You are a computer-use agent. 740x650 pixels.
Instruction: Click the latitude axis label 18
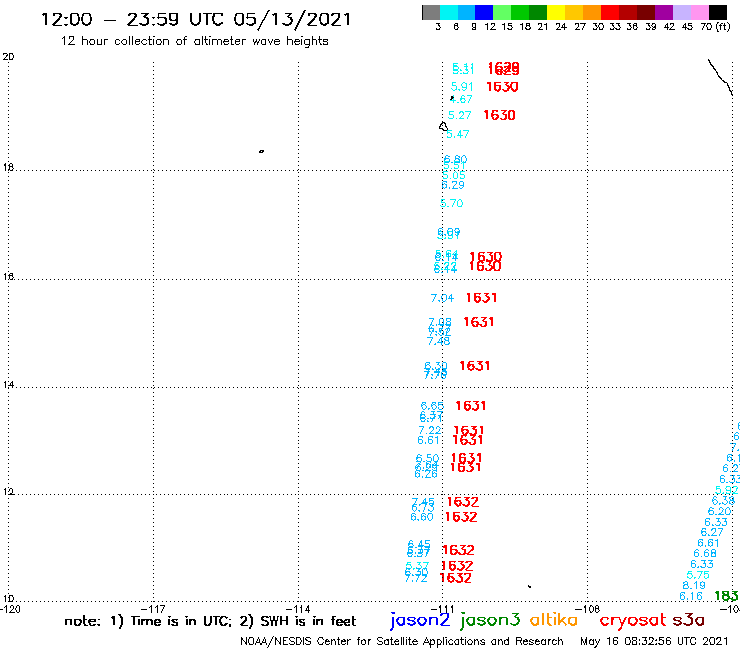pos(8,168)
